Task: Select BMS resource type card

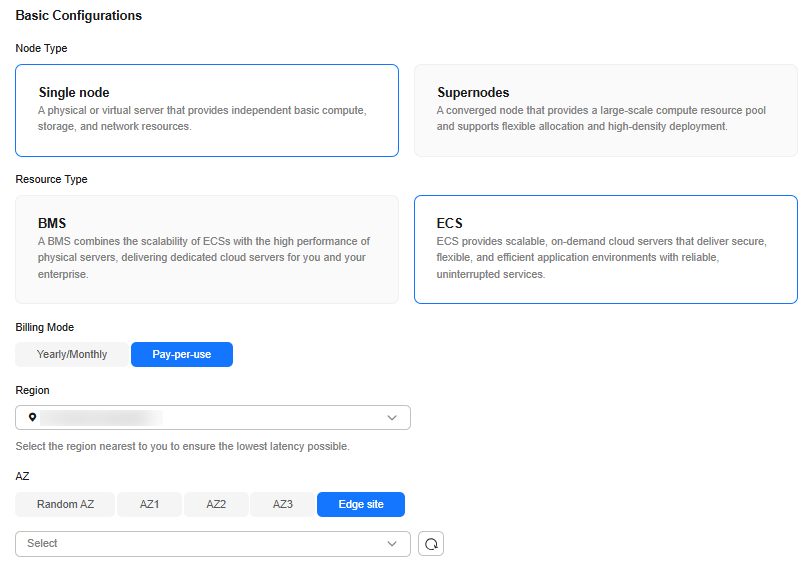Action: [207, 250]
